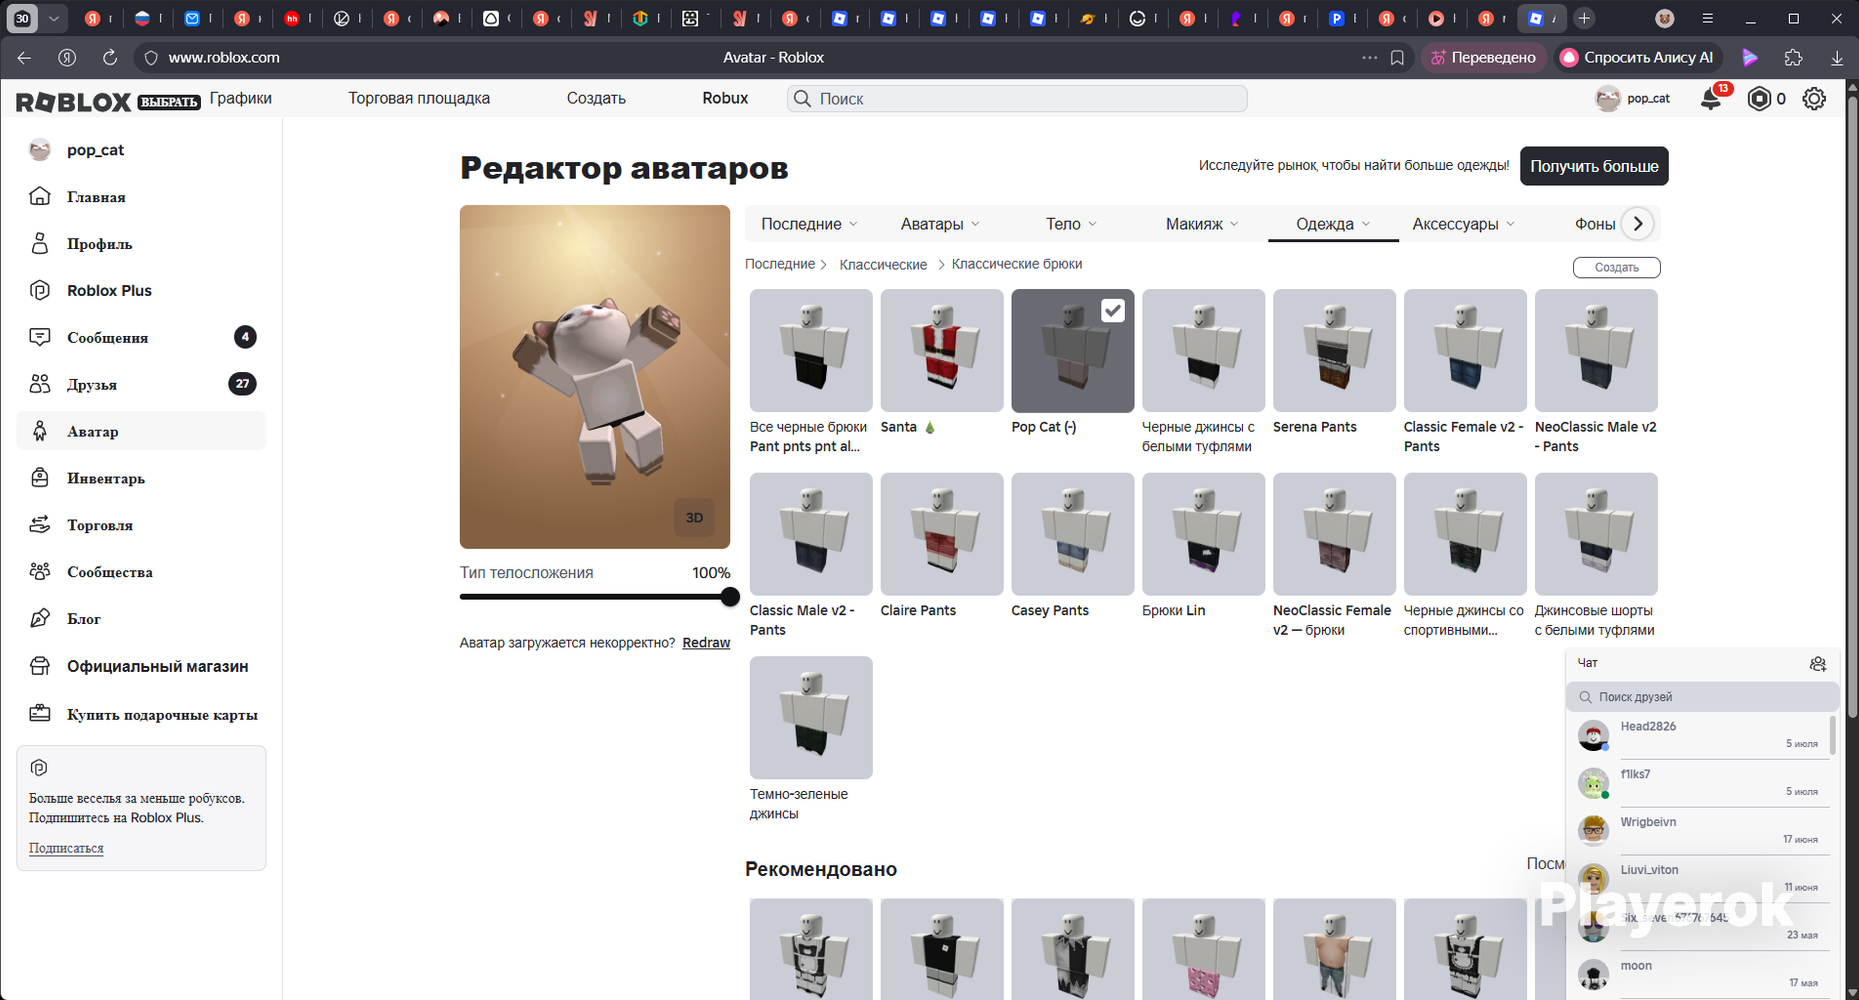Open the gift cards sidebar icon
The image size is (1859, 1000).
pos(40,714)
